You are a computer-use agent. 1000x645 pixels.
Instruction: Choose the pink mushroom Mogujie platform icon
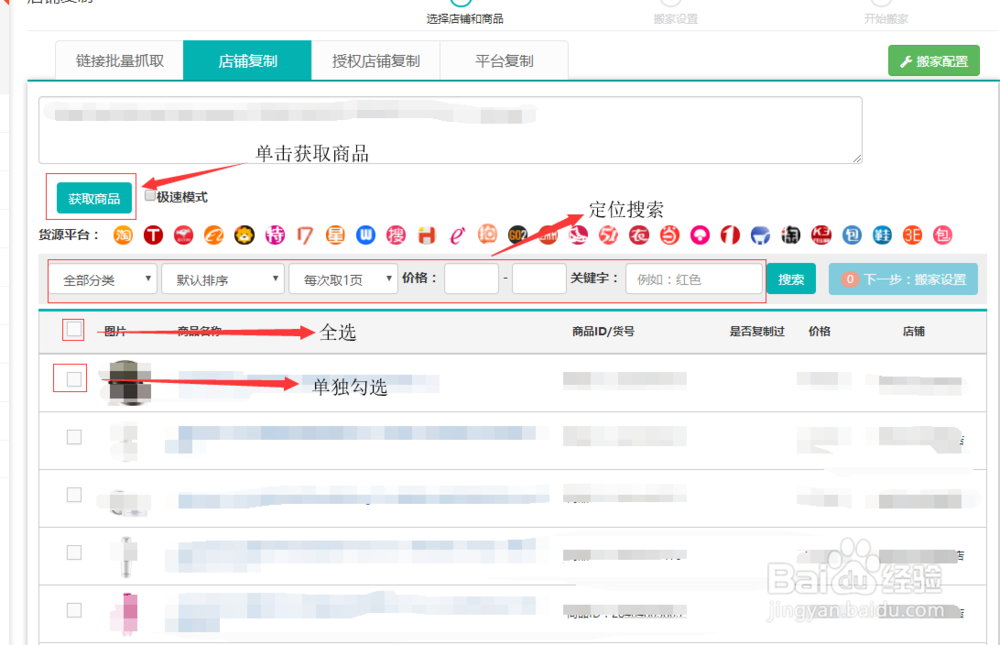700,235
